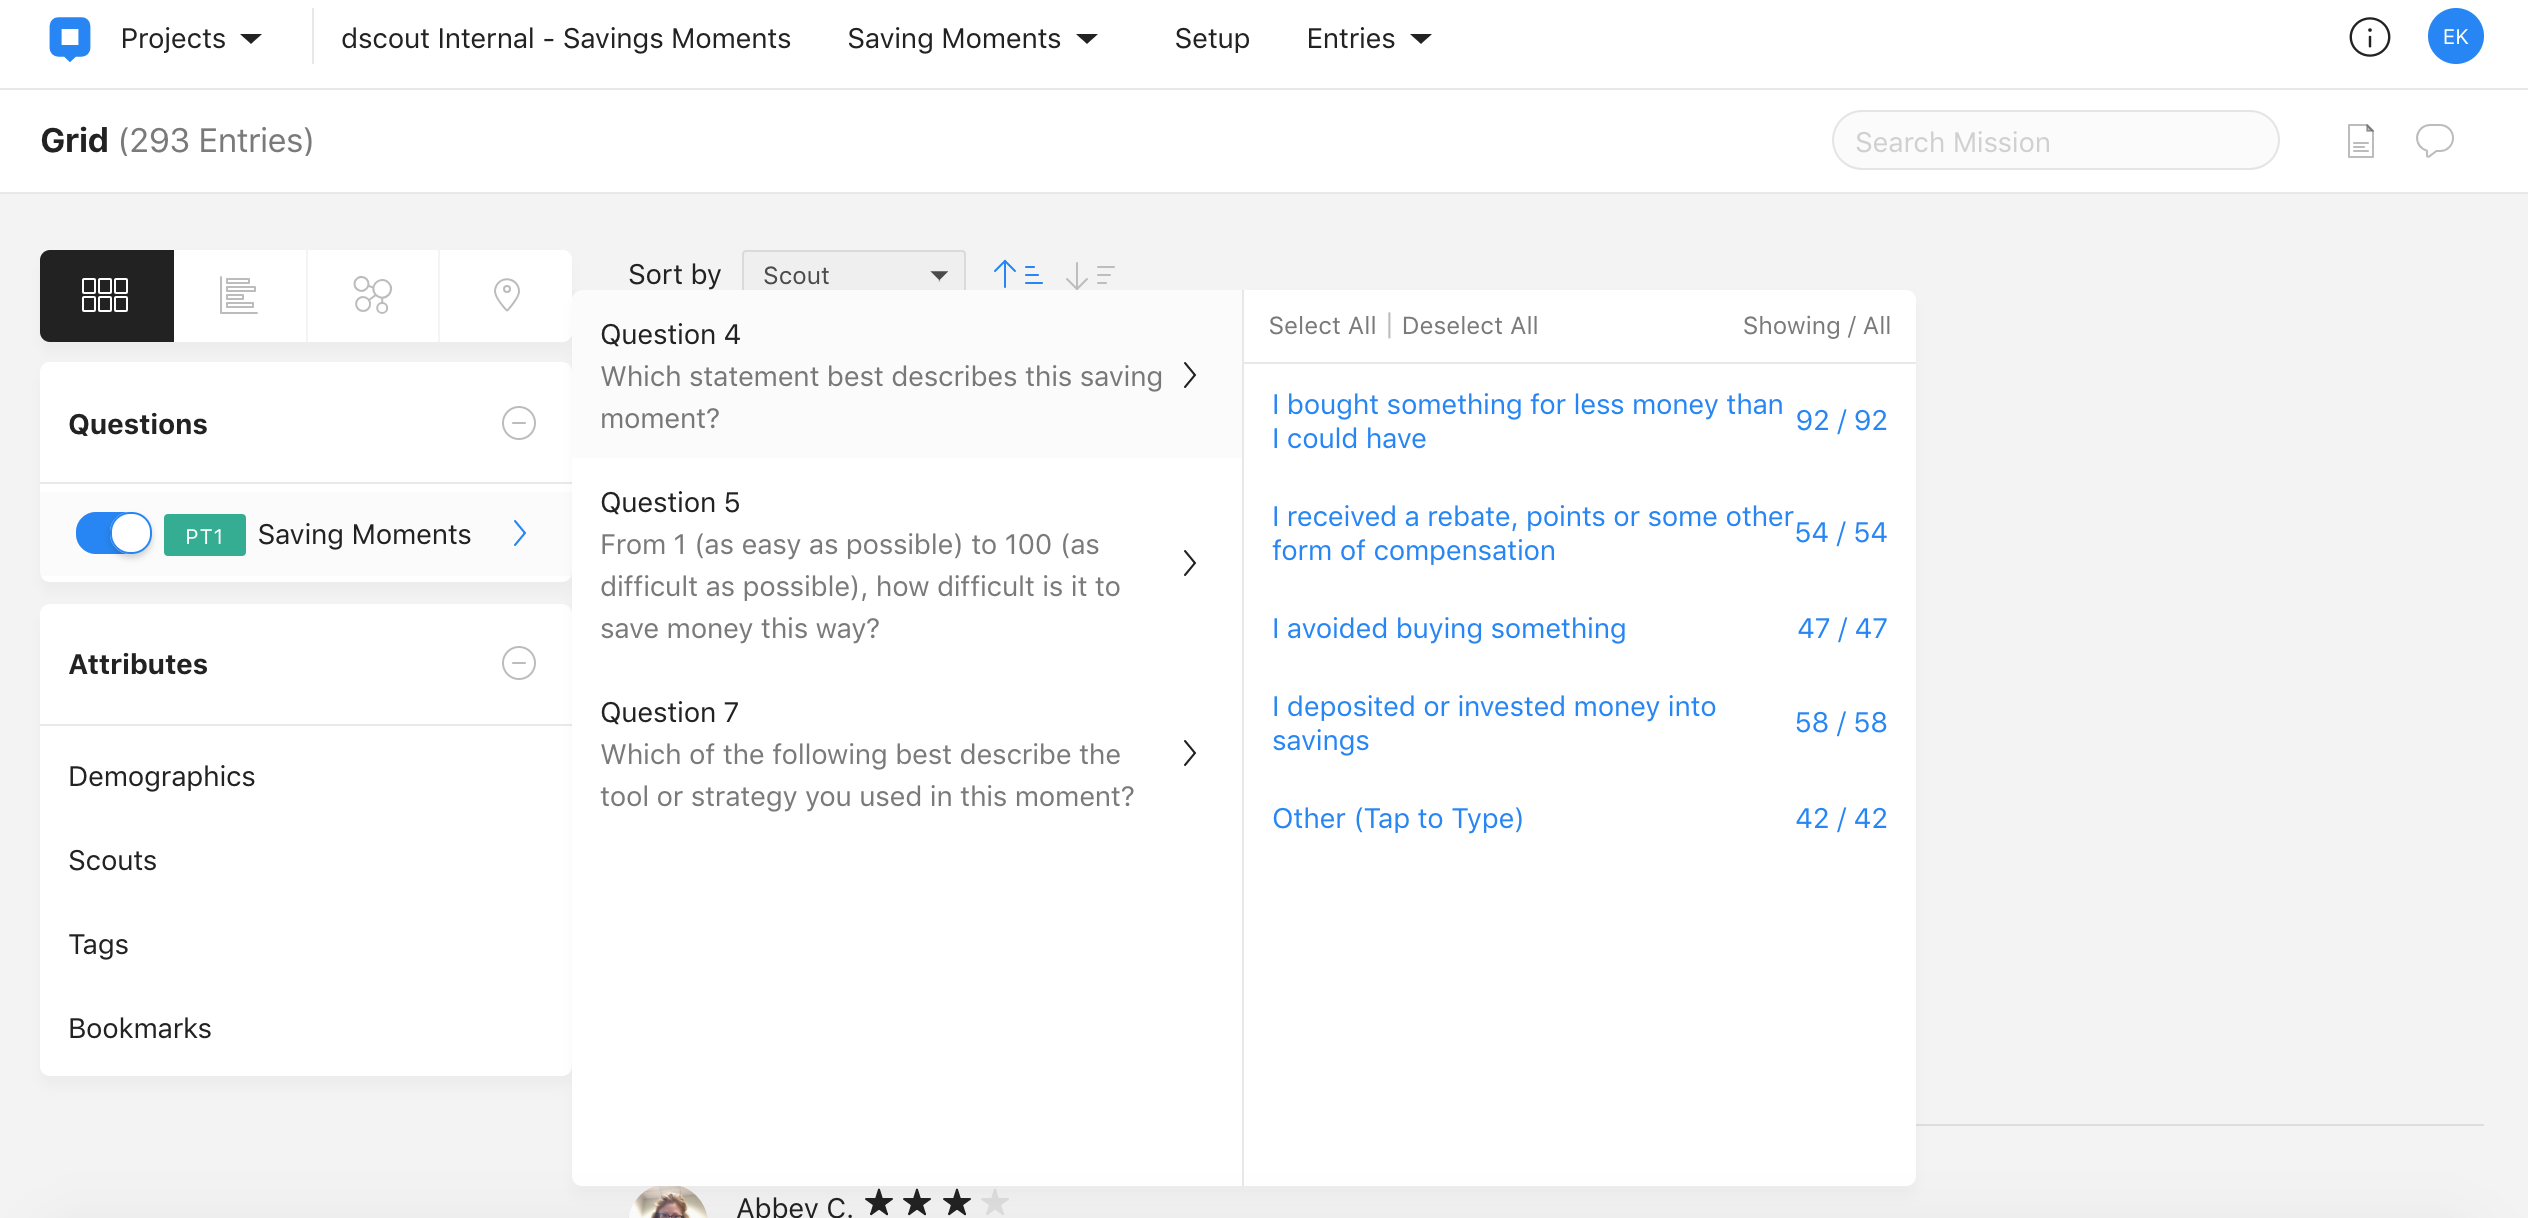Screen dimensions: 2528x1218
Task: Click the Showing / All header text
Action: click(1816, 325)
